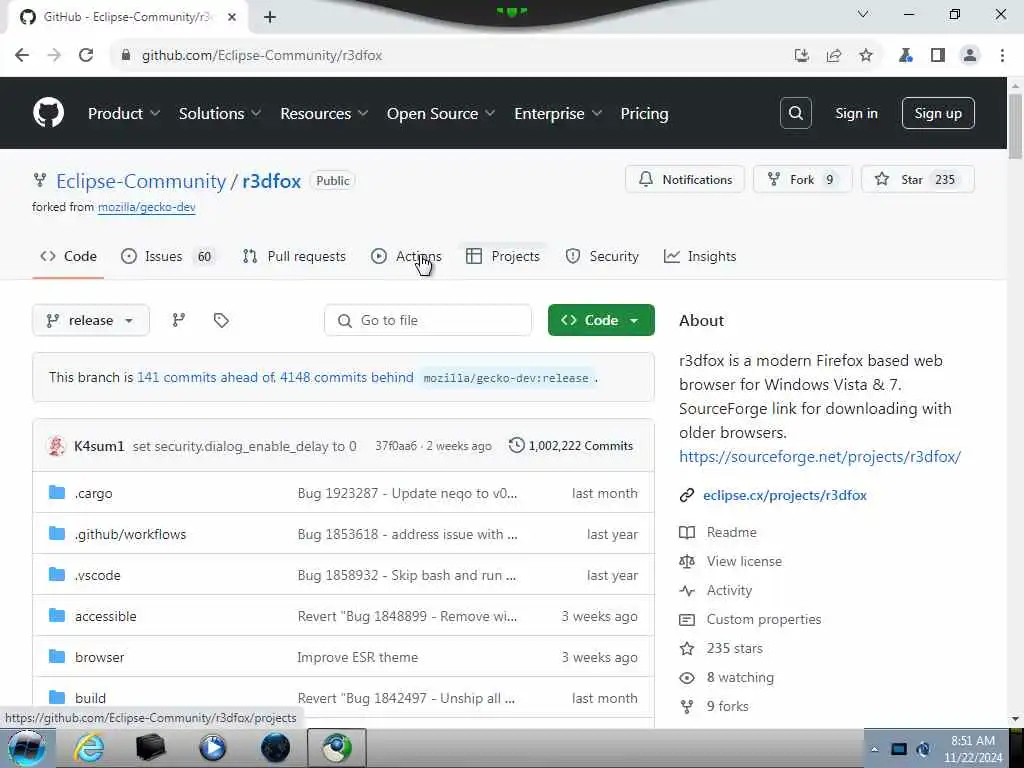Open the Pull requests tab
Viewport: 1024px width, 768px height.
(294, 256)
